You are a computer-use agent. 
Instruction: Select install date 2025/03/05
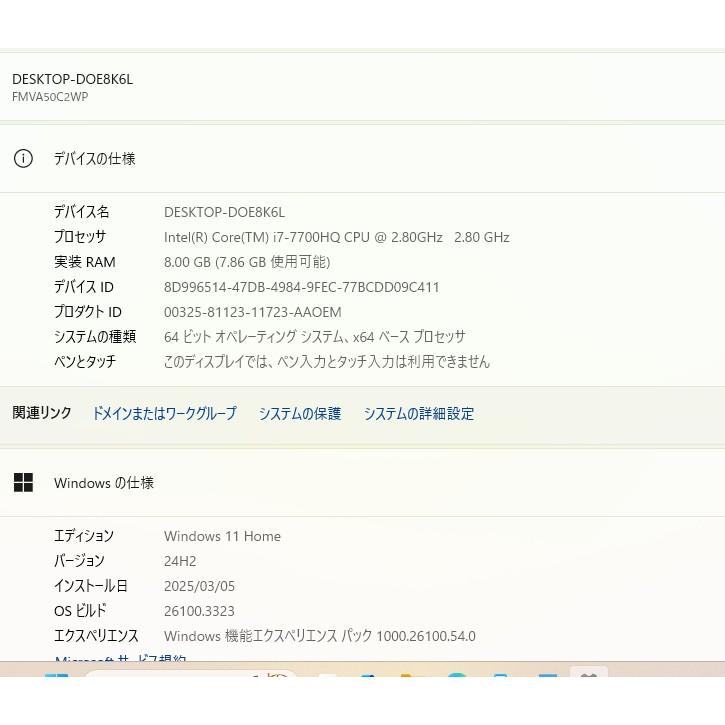click(199, 586)
